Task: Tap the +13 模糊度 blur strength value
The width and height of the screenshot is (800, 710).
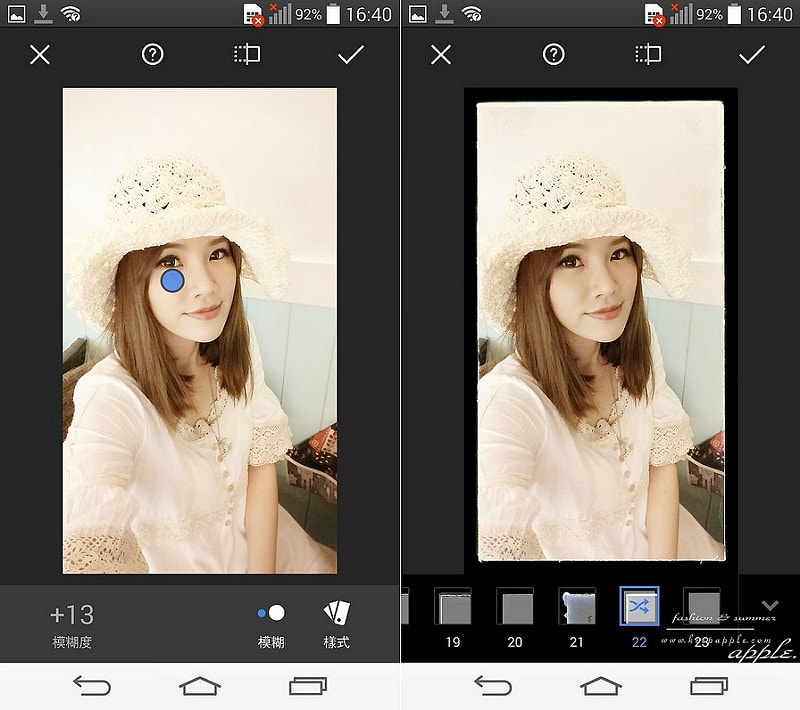Action: pos(72,625)
